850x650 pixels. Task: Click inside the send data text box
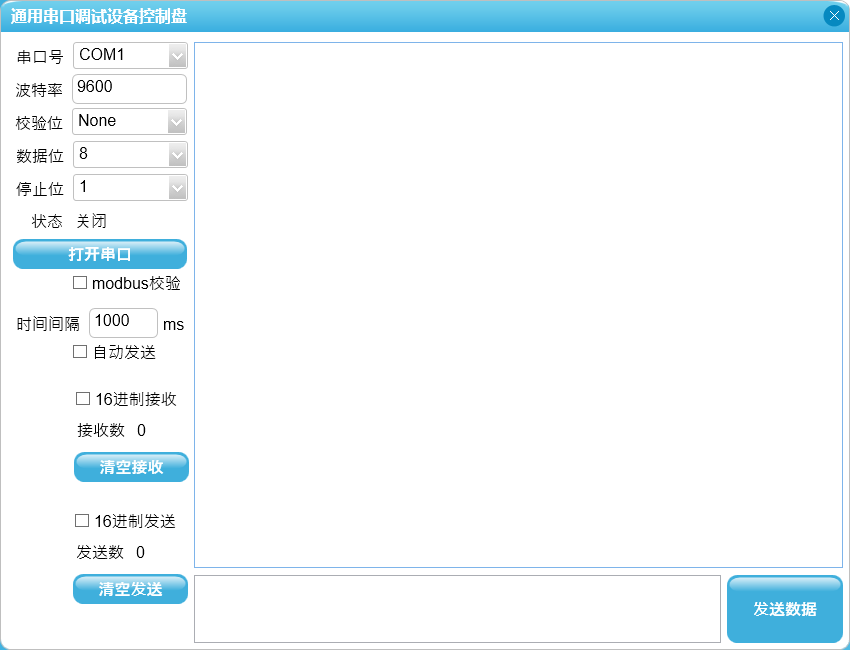tap(457, 608)
